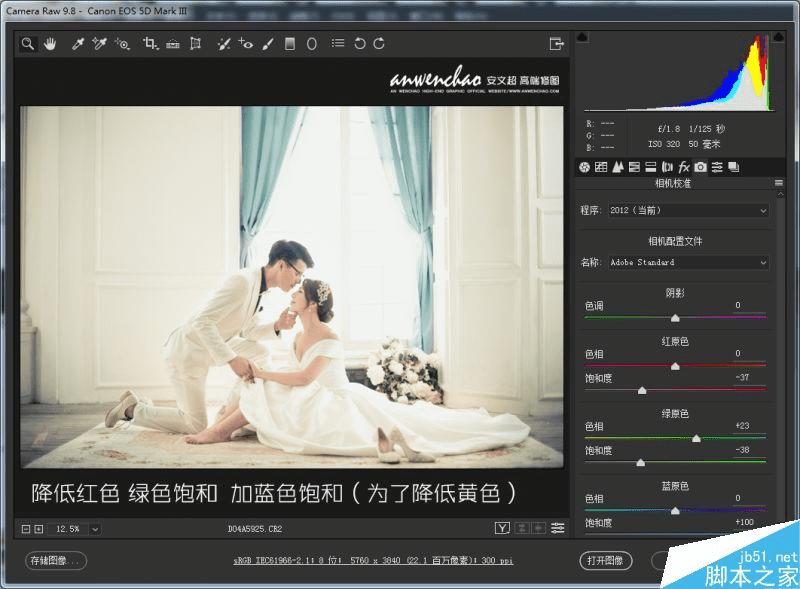This screenshot has width=800, height=589.
Task: Adjust the 红原色 色相 slider
Action: (675, 366)
